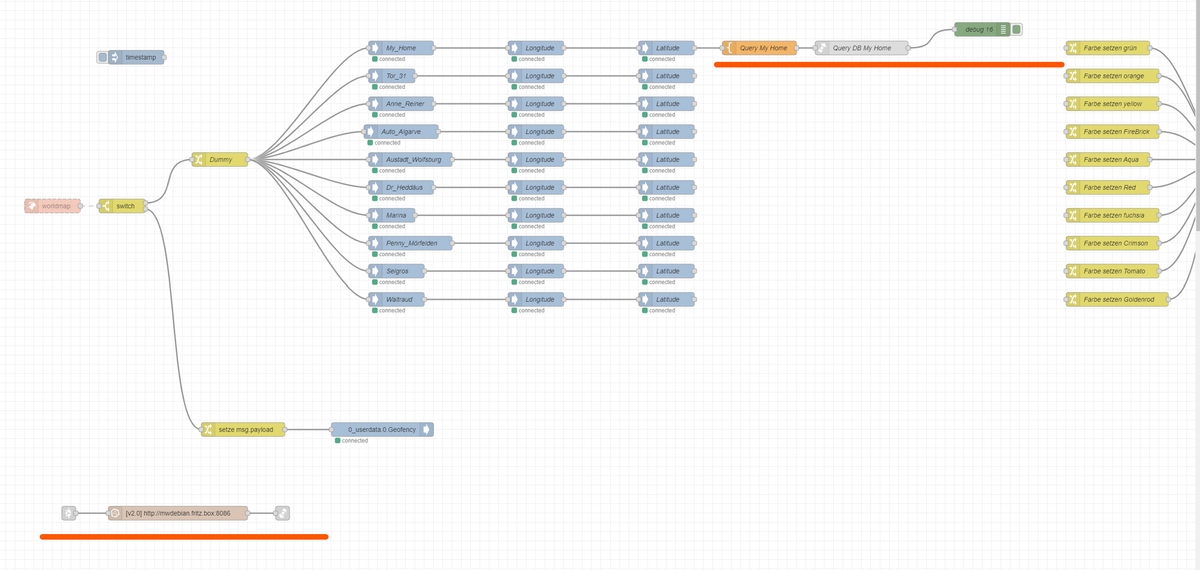Click the Farbe setzen orange change icon
Image resolution: width=1200 pixels, height=570 pixels.
(x=1073, y=76)
